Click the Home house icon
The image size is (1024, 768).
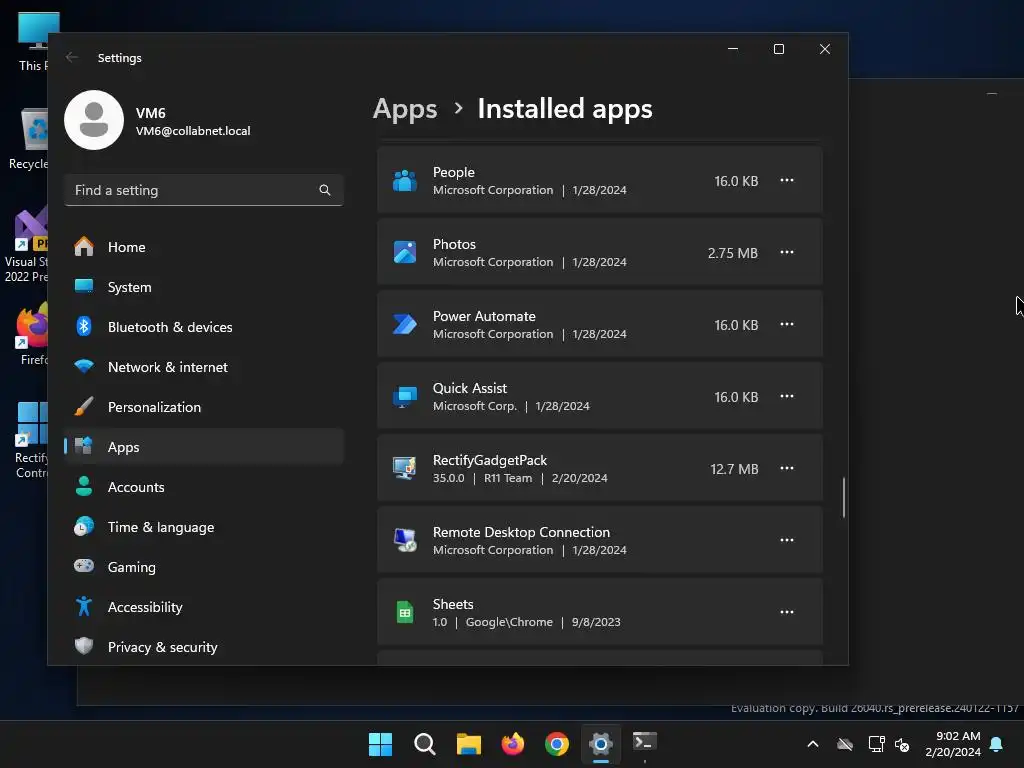pyautogui.click(x=84, y=246)
